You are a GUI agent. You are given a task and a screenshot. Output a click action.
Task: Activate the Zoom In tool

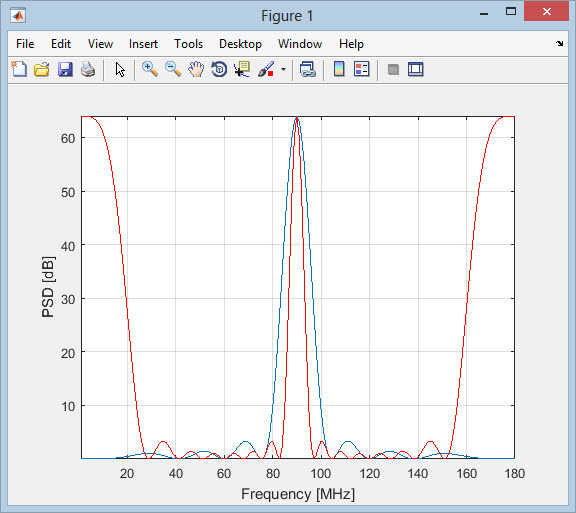[x=150, y=69]
